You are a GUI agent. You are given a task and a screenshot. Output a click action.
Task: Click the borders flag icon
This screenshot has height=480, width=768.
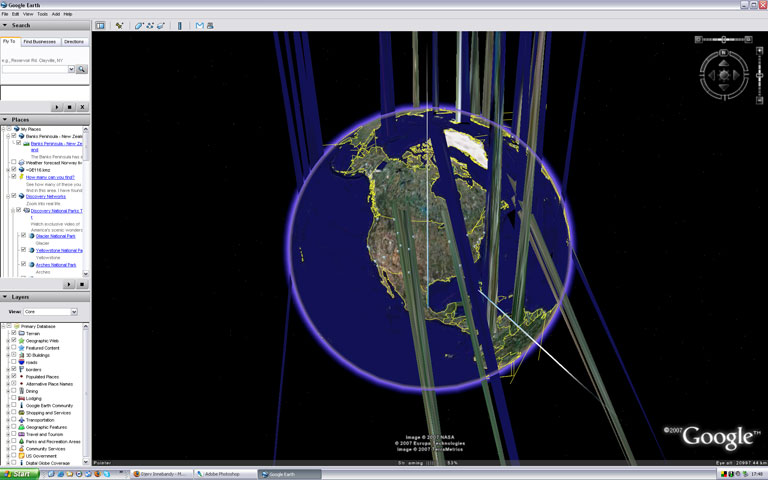point(21,369)
